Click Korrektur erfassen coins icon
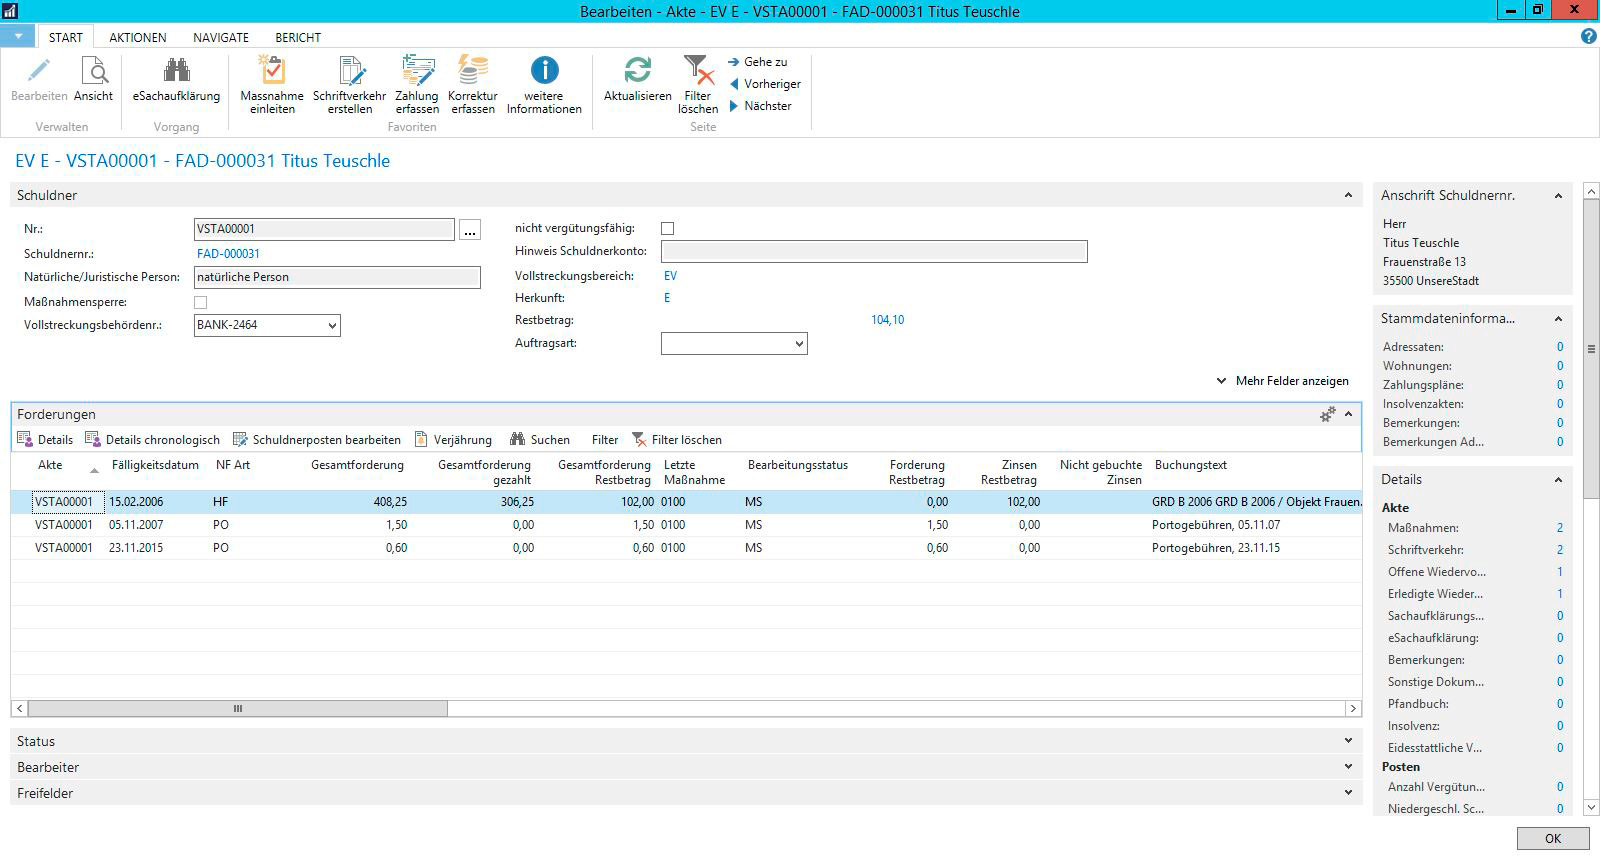 pyautogui.click(x=472, y=71)
